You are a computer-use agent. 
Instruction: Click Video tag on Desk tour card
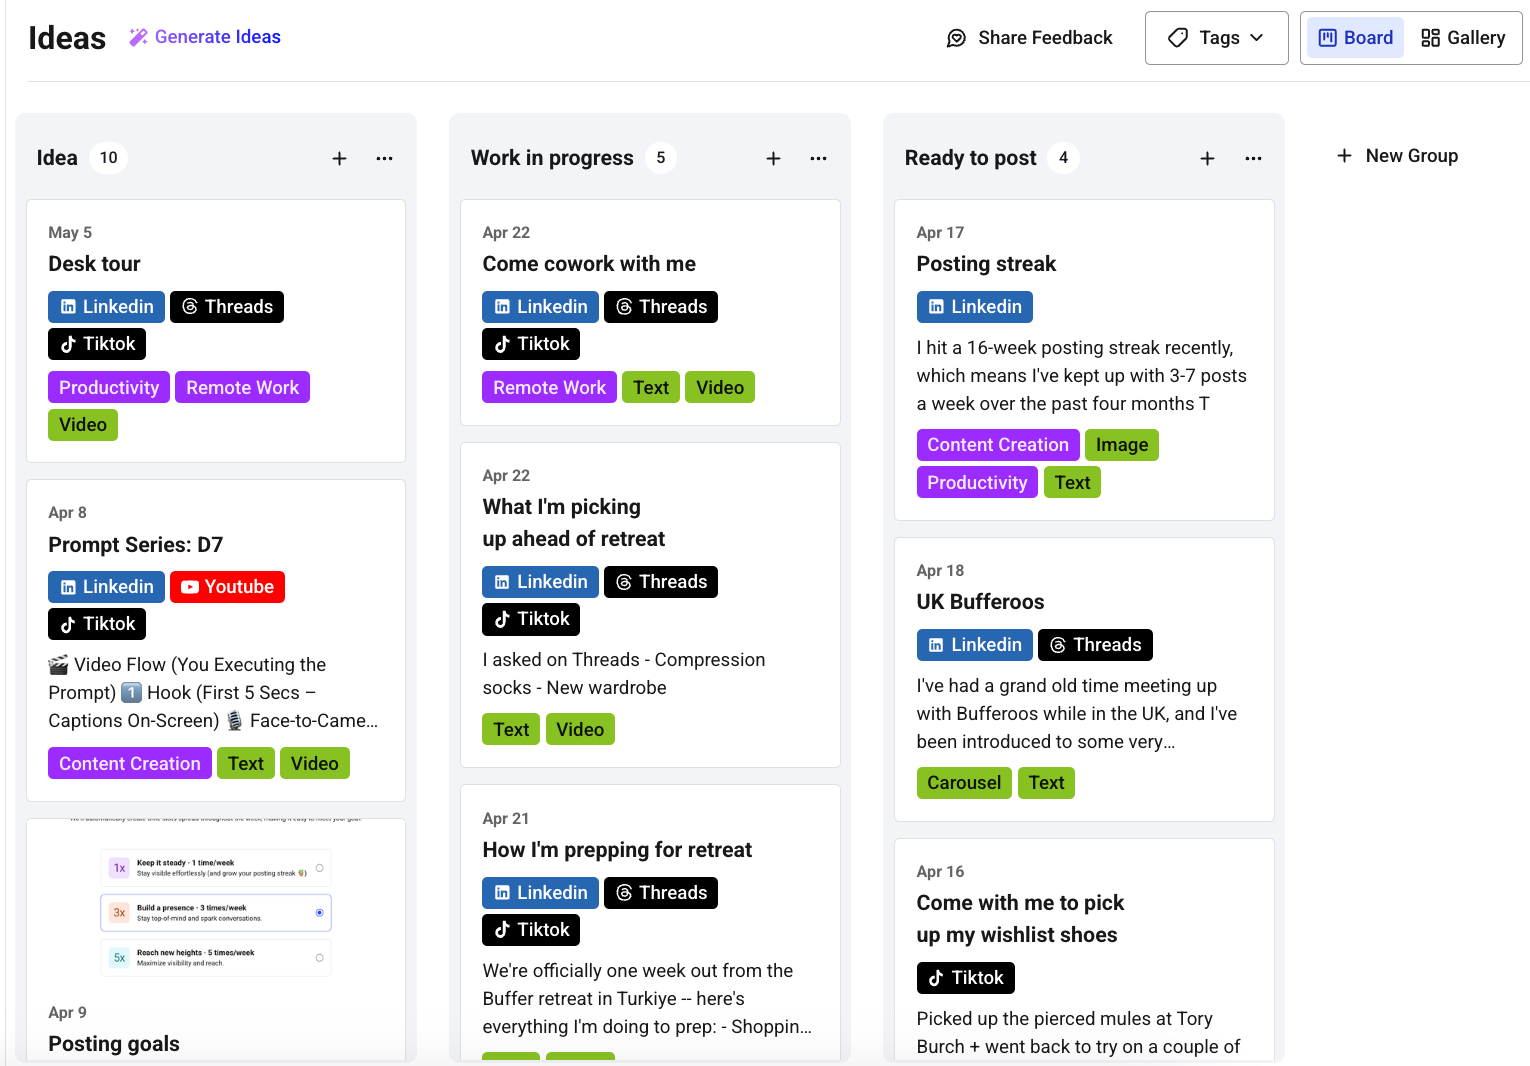(x=83, y=425)
